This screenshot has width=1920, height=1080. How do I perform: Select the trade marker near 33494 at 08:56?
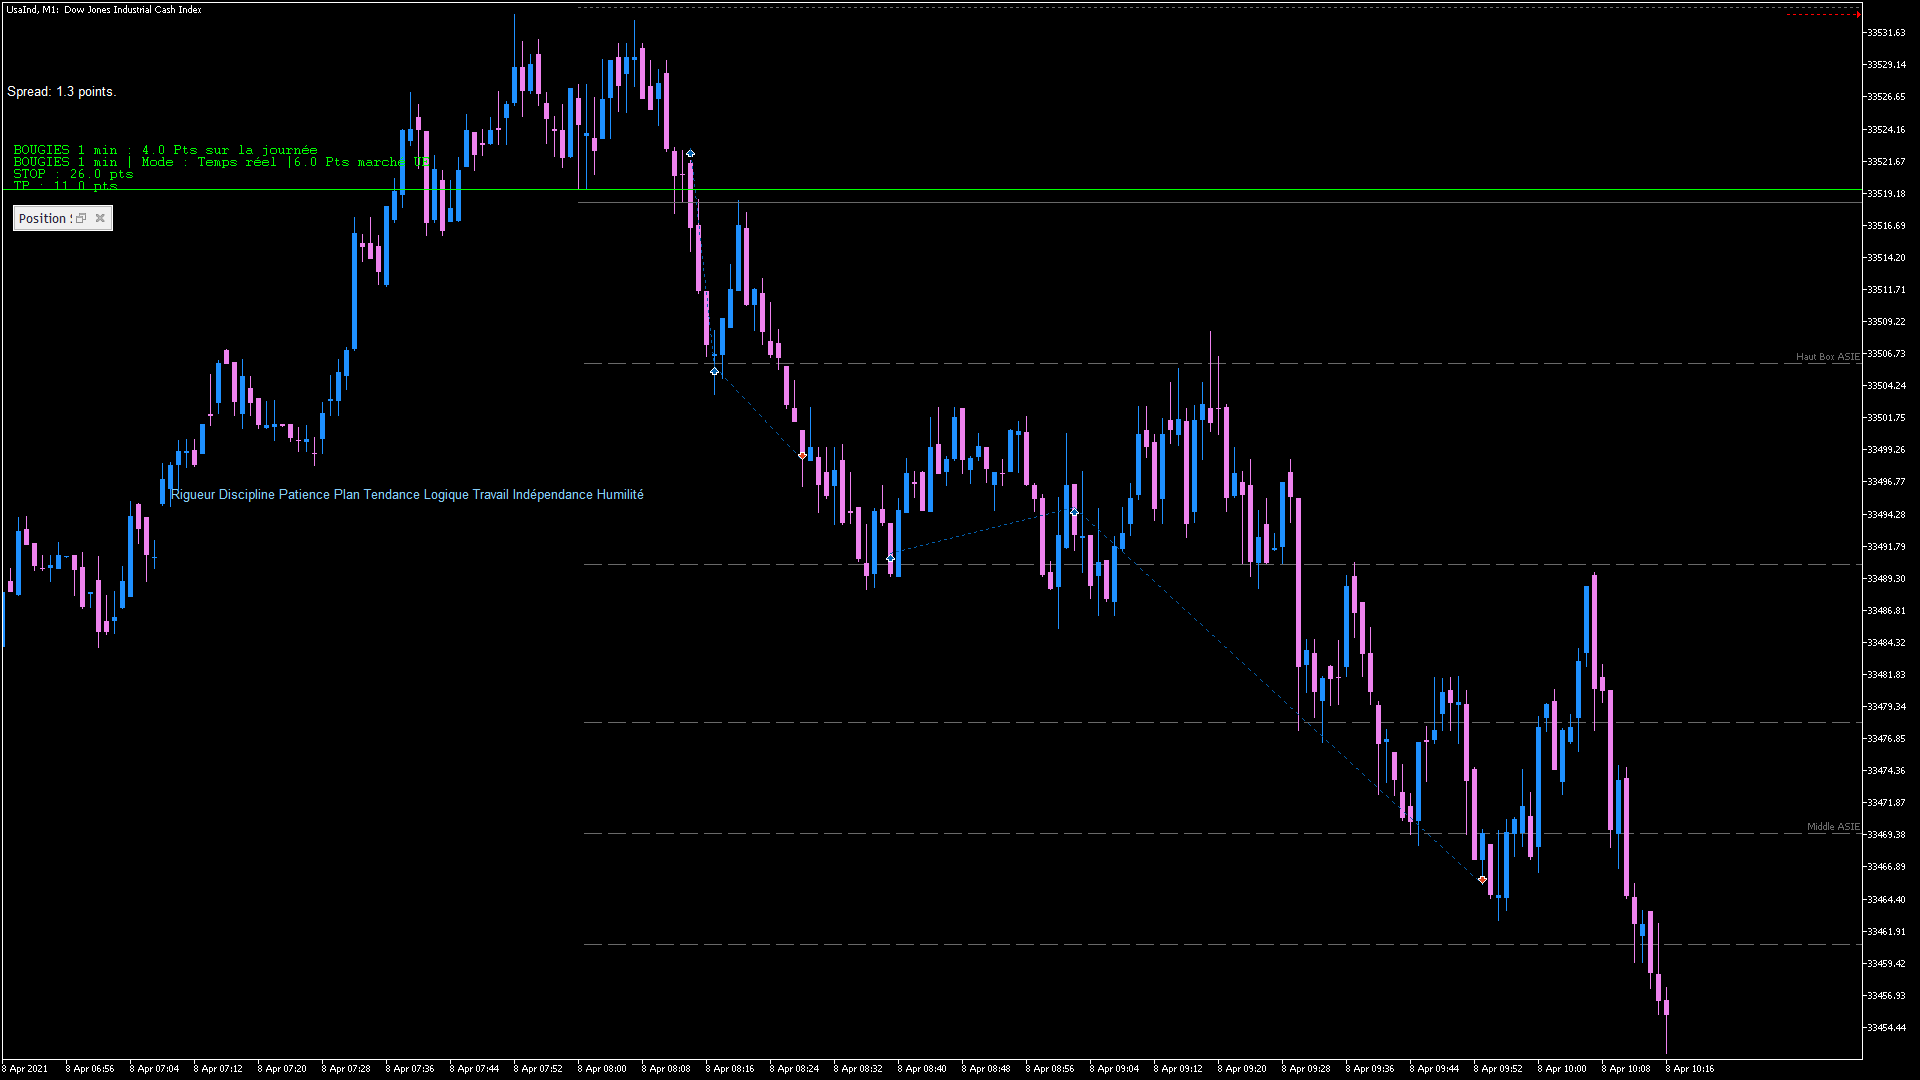coord(1074,513)
